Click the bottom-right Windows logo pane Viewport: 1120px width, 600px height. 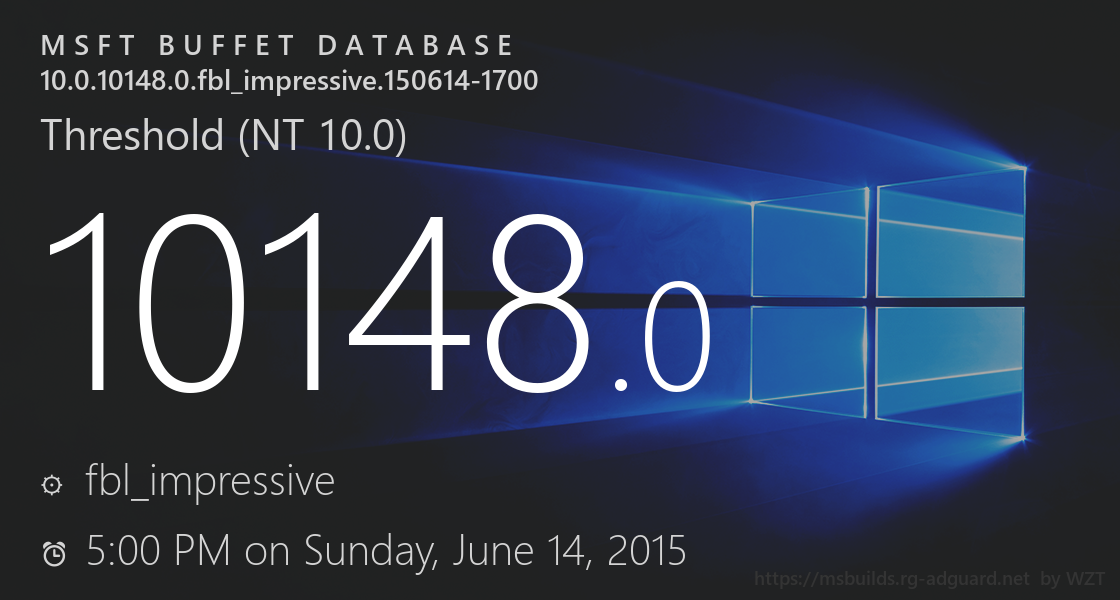[x=951, y=370]
